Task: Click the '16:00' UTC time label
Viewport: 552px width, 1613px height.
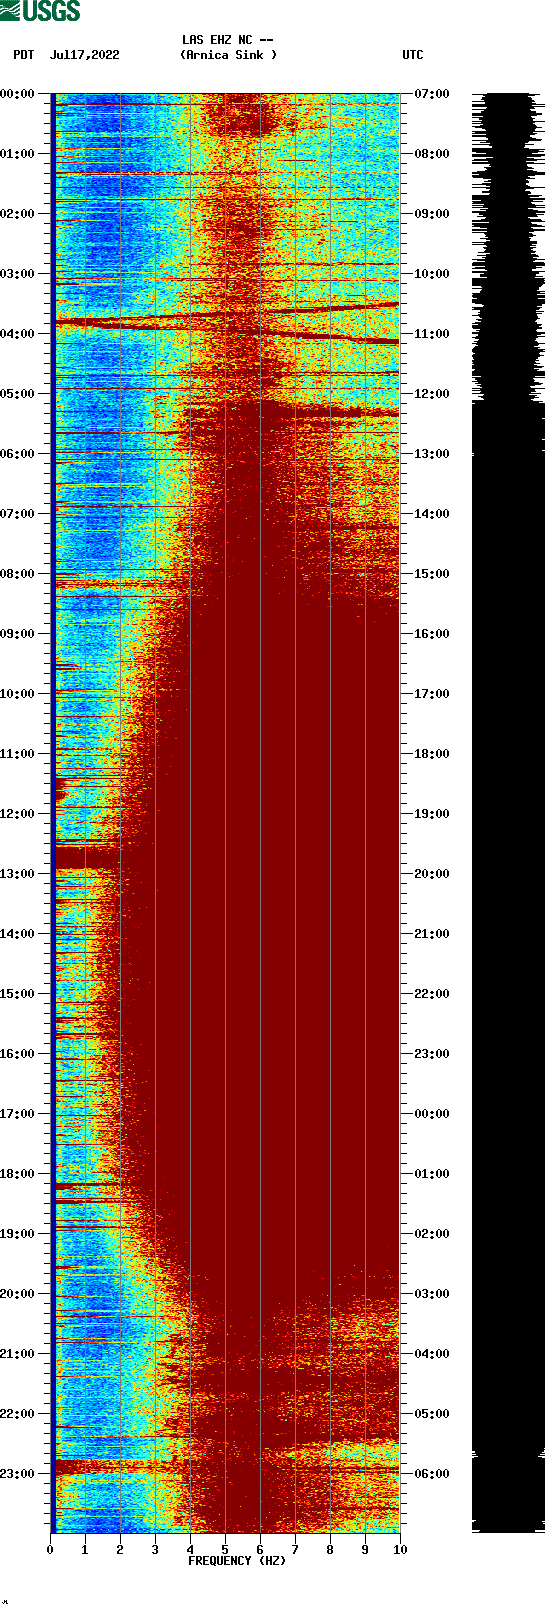Action: click(x=432, y=634)
